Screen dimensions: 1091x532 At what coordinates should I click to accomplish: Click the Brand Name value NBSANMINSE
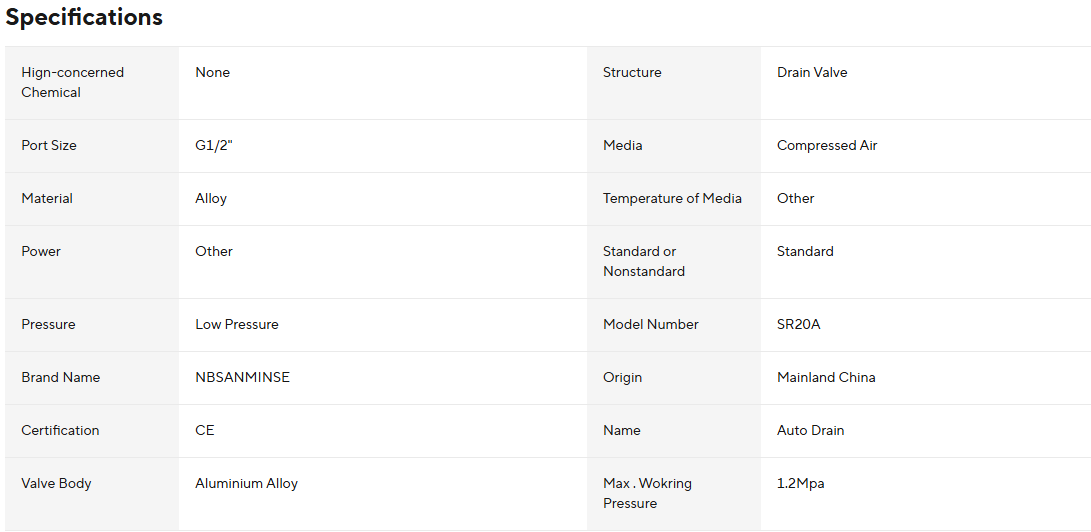point(242,377)
